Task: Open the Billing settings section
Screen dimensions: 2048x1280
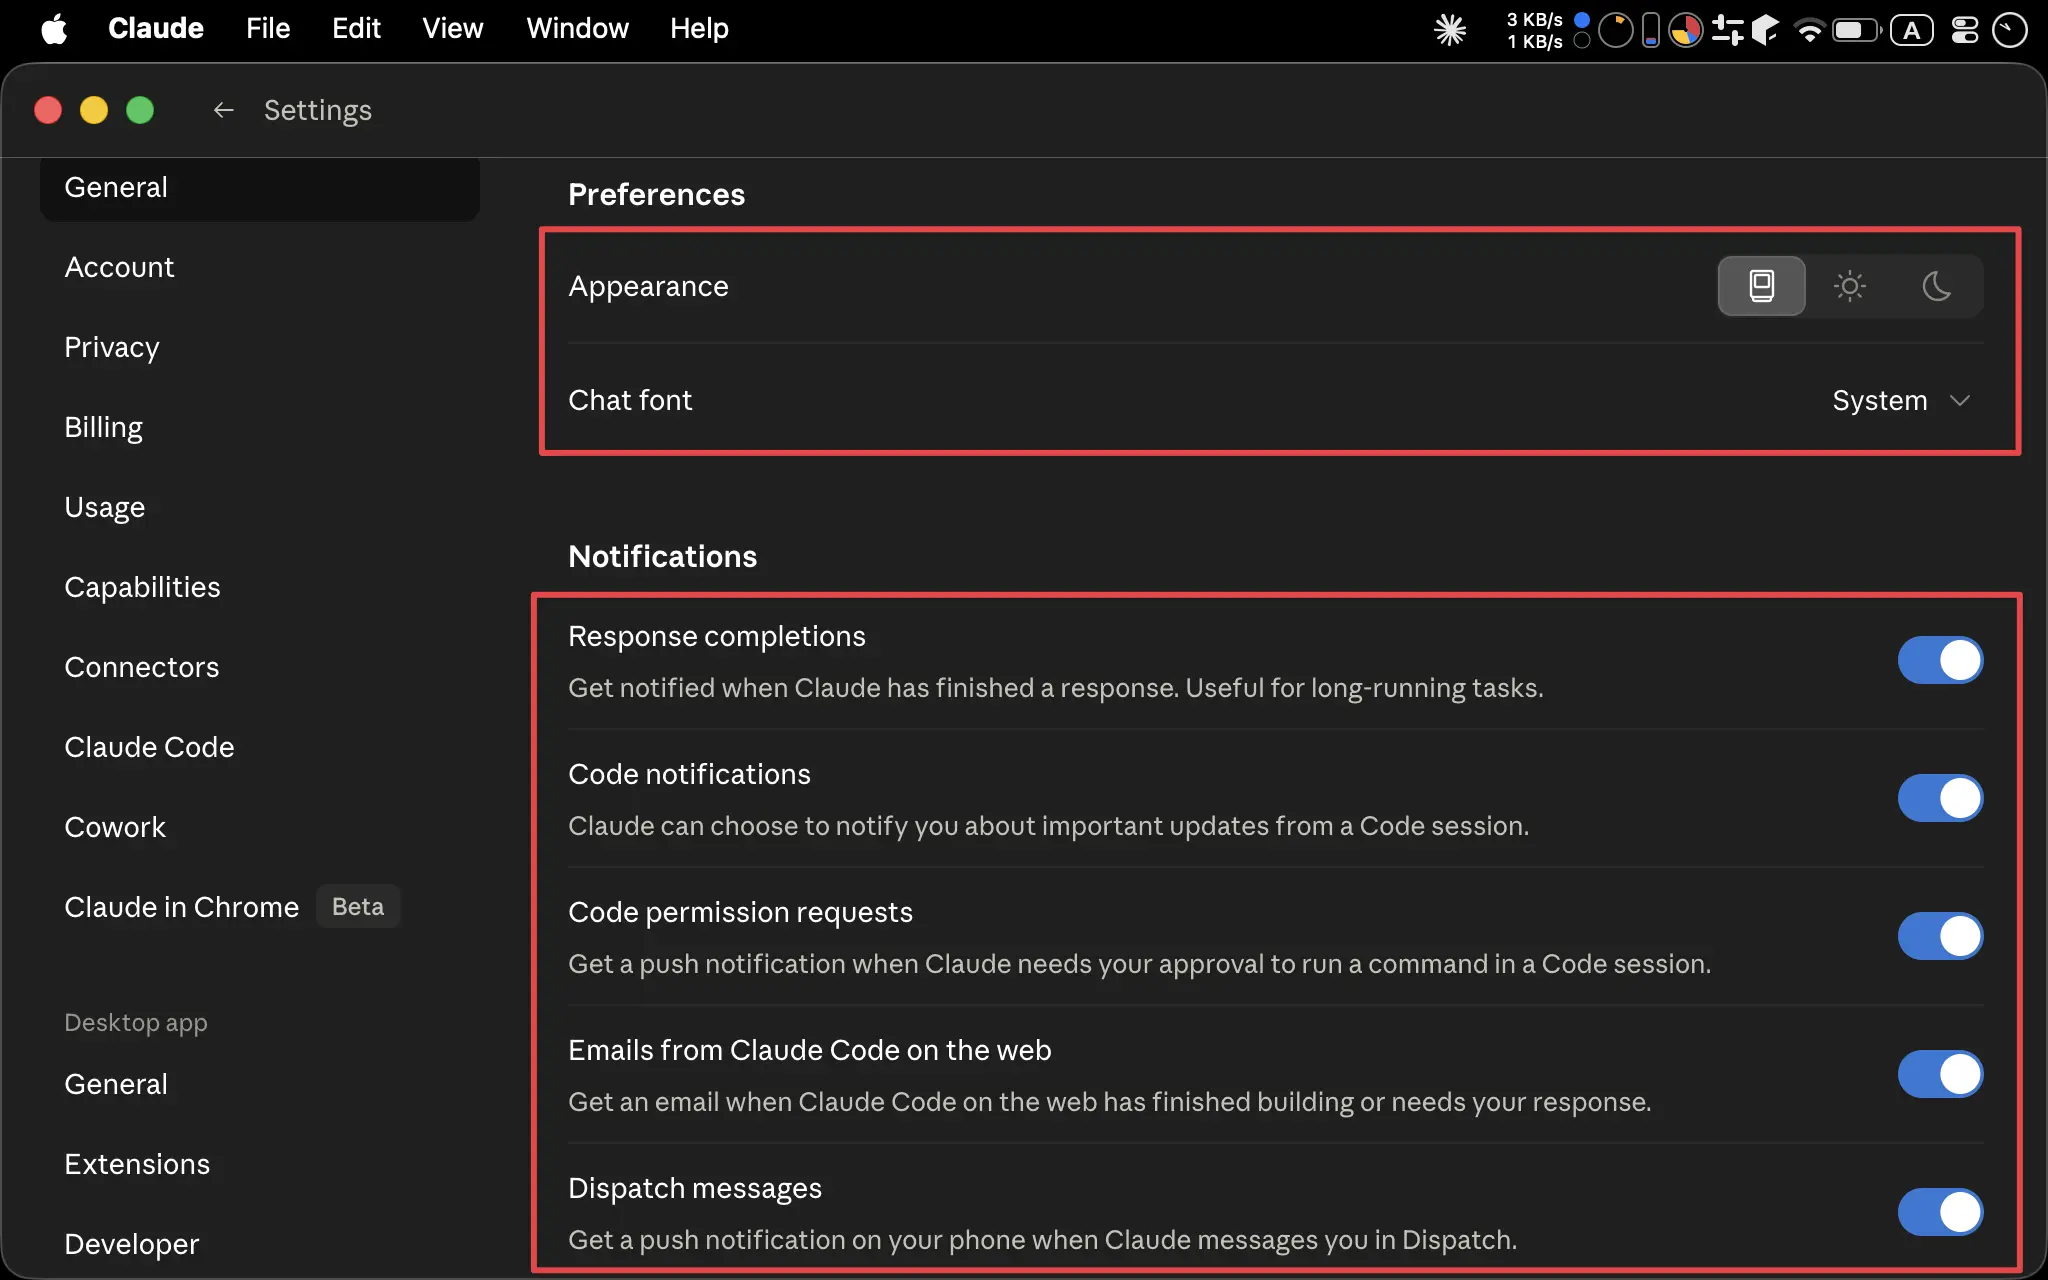Action: (260, 427)
